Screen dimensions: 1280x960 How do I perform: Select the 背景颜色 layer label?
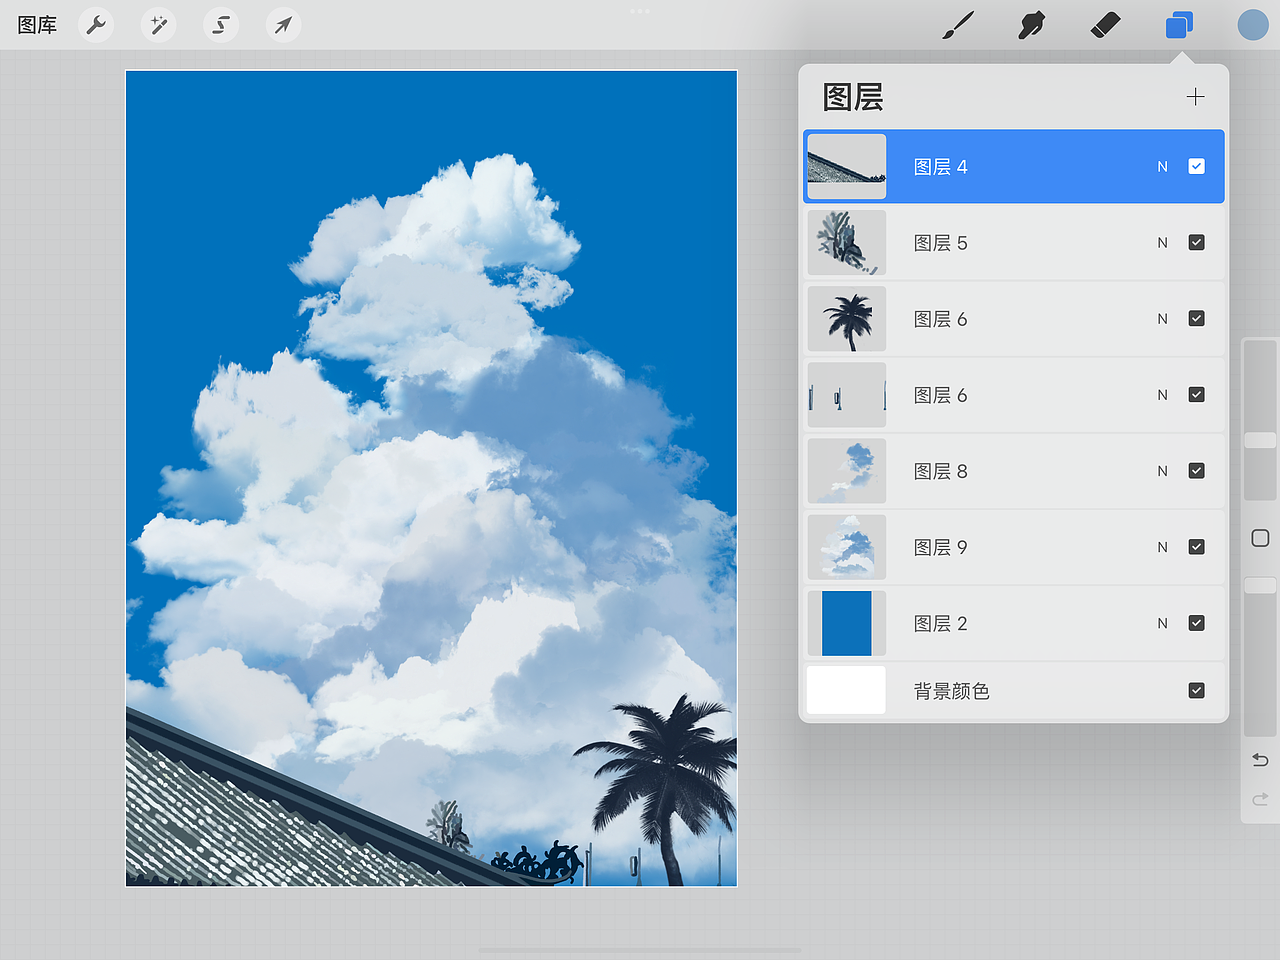pos(951,691)
